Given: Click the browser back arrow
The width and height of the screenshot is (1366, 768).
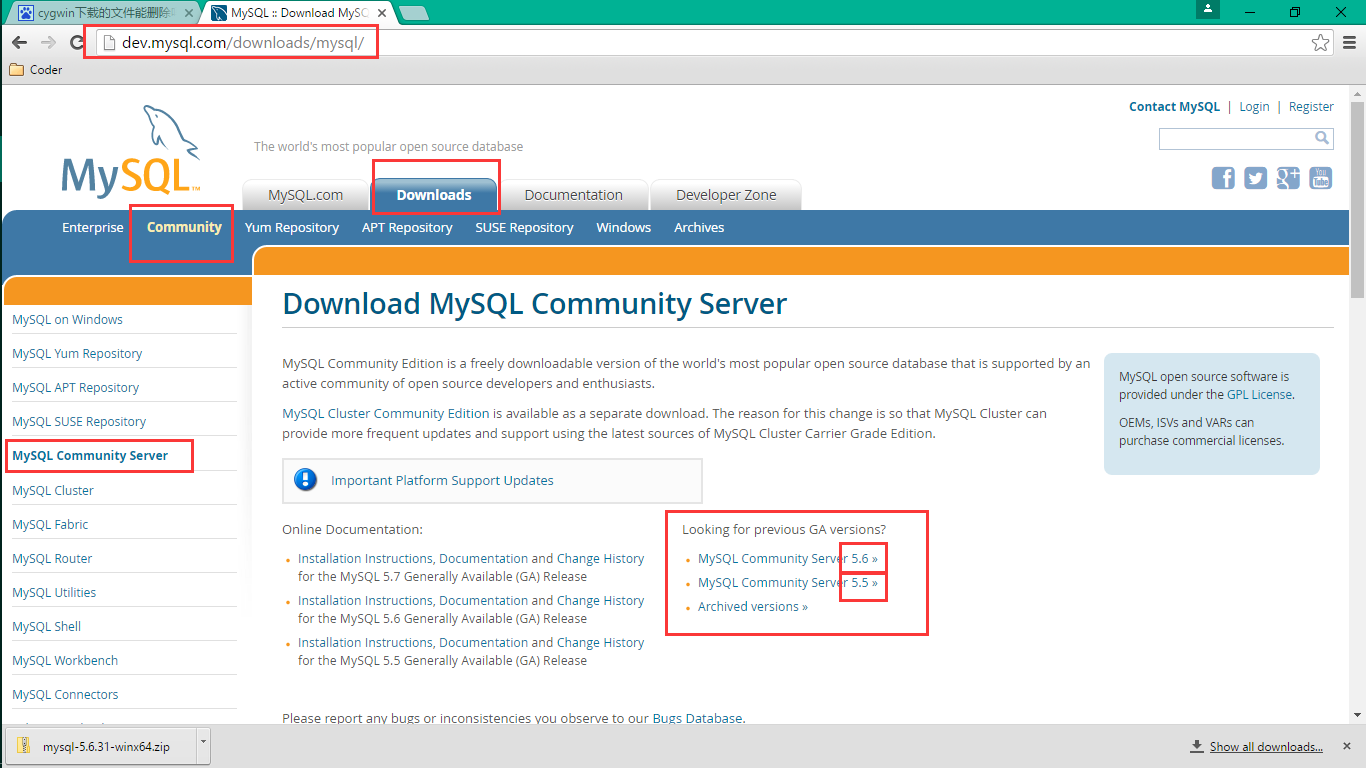Looking at the screenshot, I should tap(19, 42).
